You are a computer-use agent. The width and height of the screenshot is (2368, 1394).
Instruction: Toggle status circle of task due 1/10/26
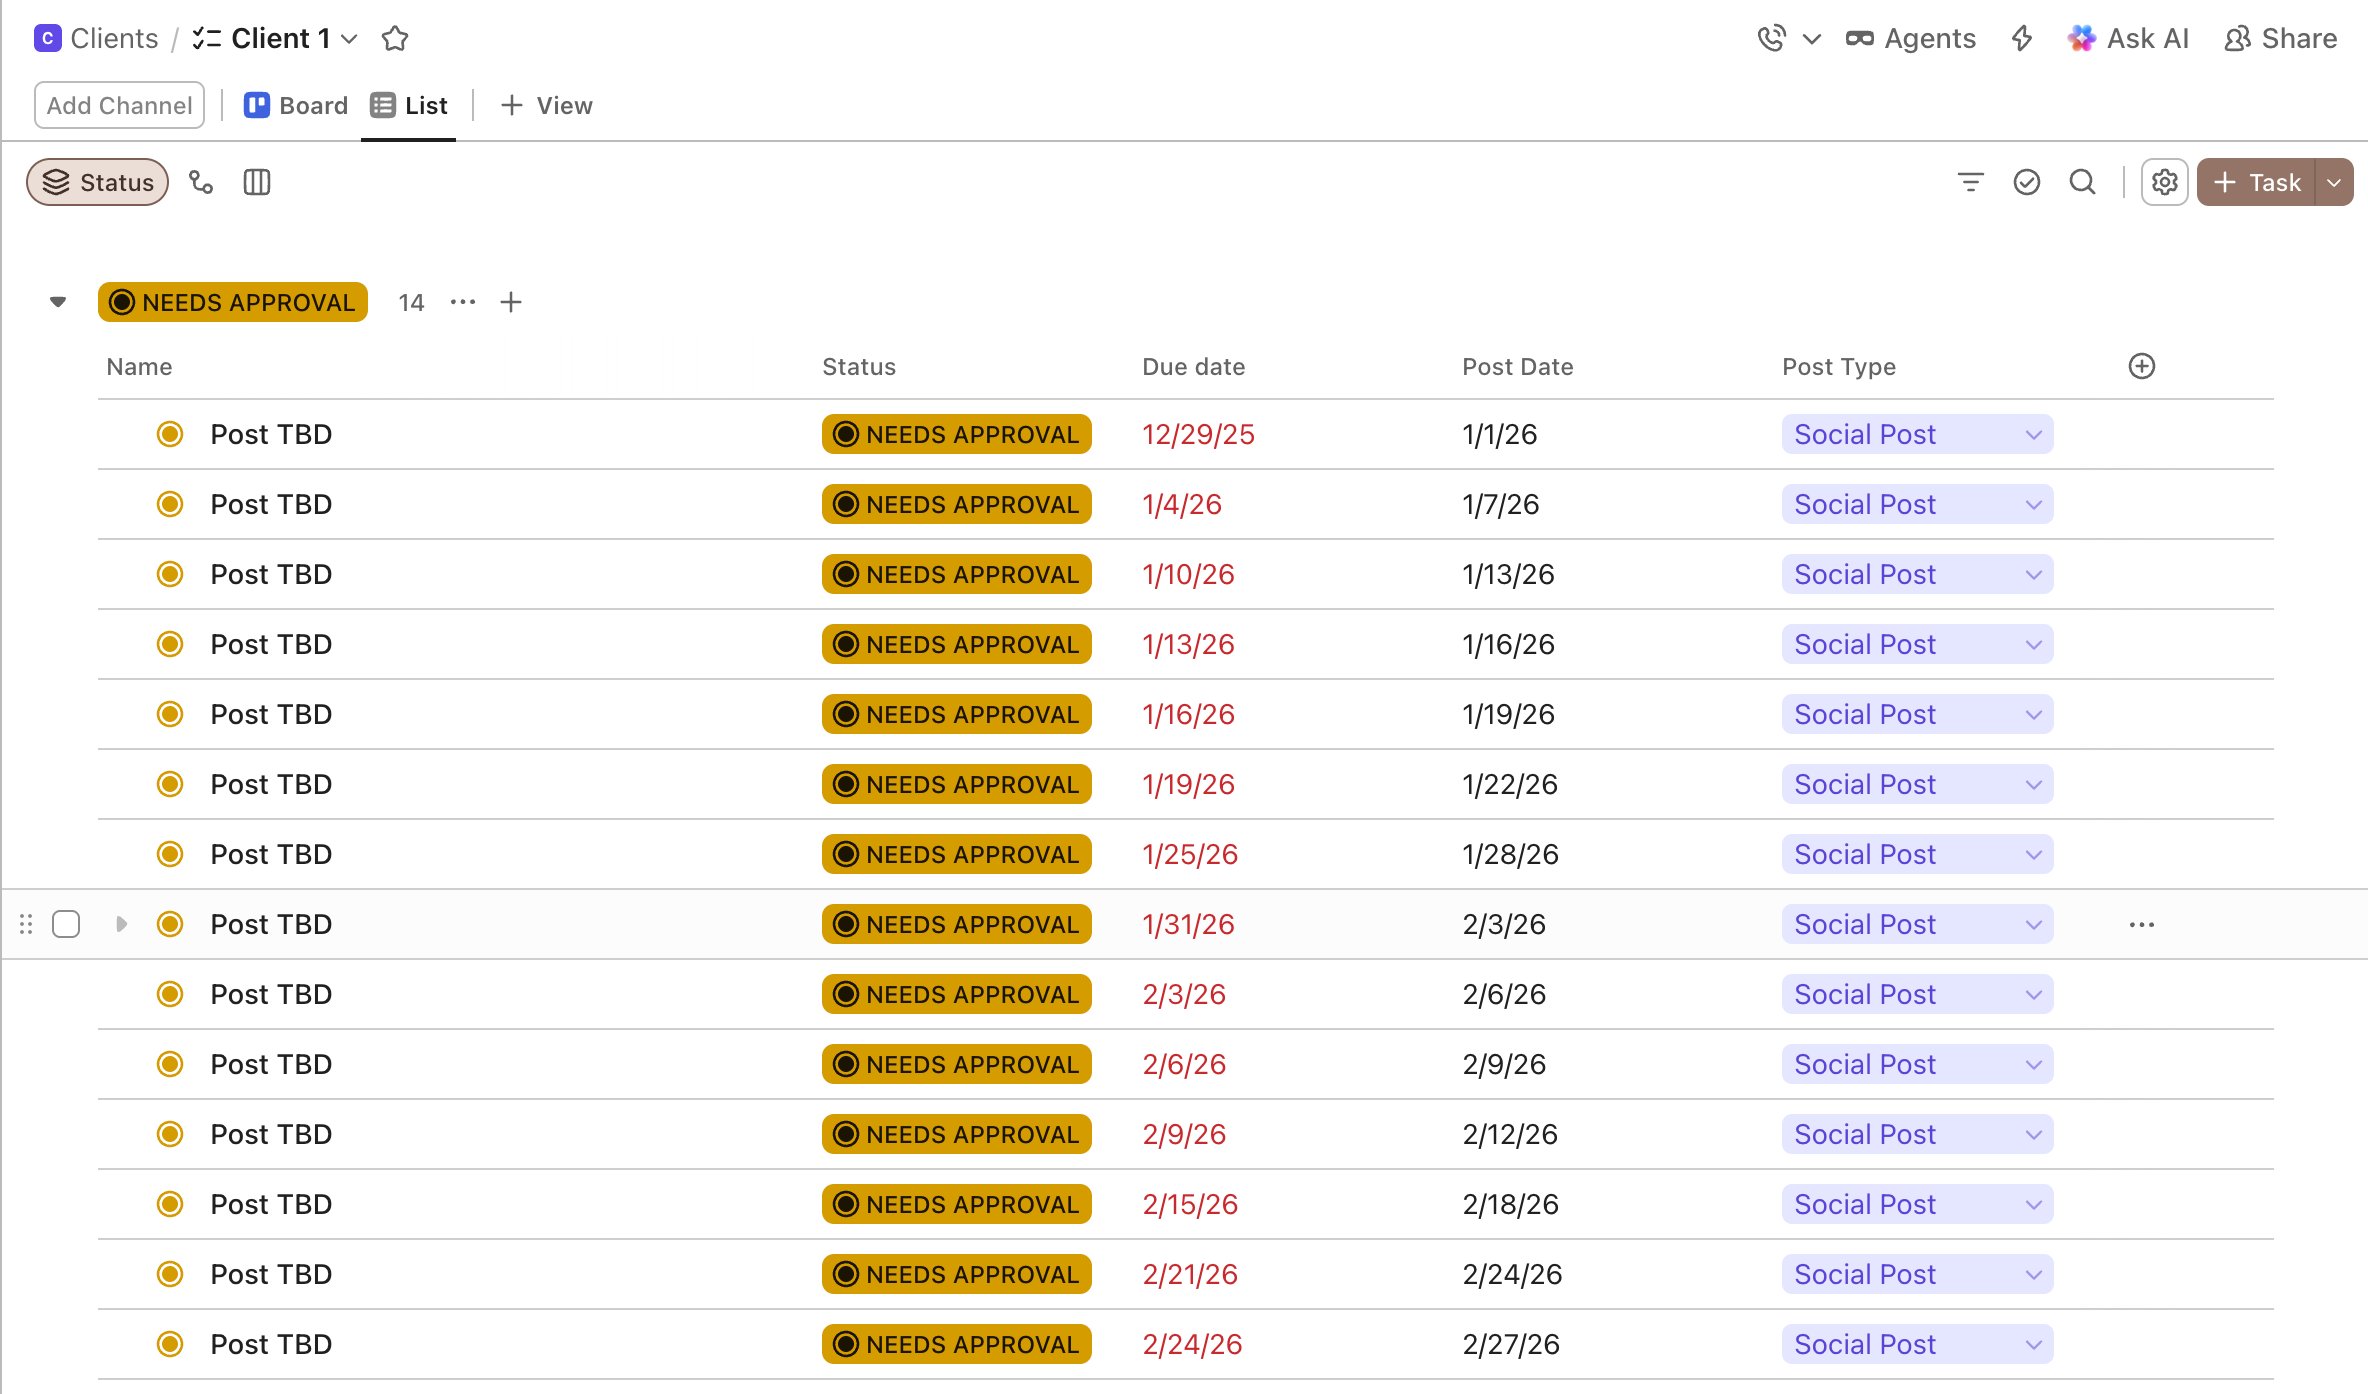(x=170, y=574)
